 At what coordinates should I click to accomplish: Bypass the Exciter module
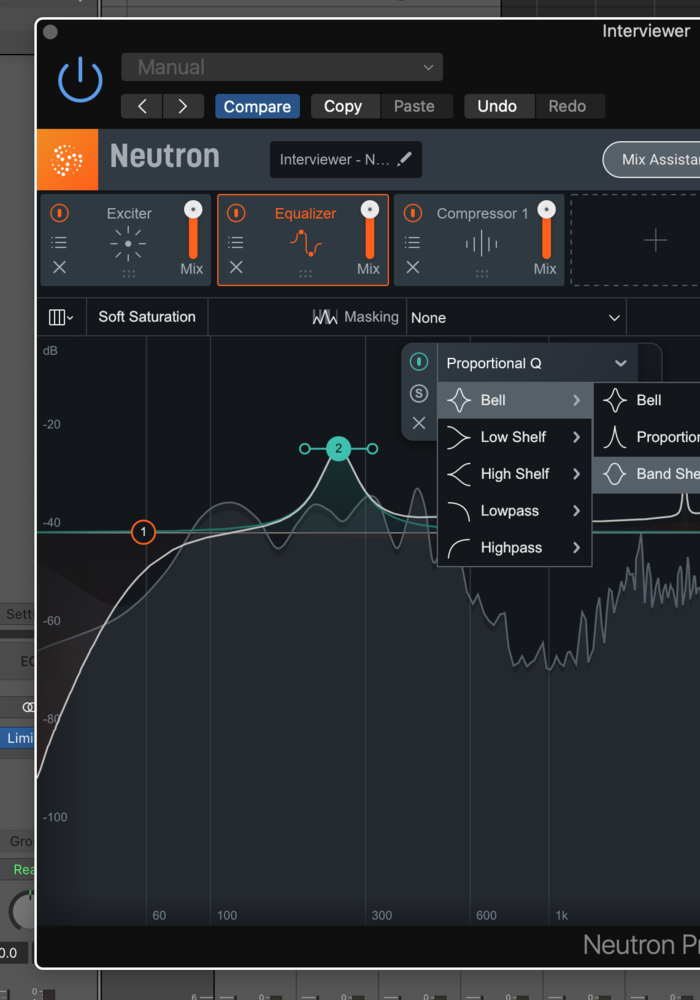pyautogui.click(x=59, y=213)
